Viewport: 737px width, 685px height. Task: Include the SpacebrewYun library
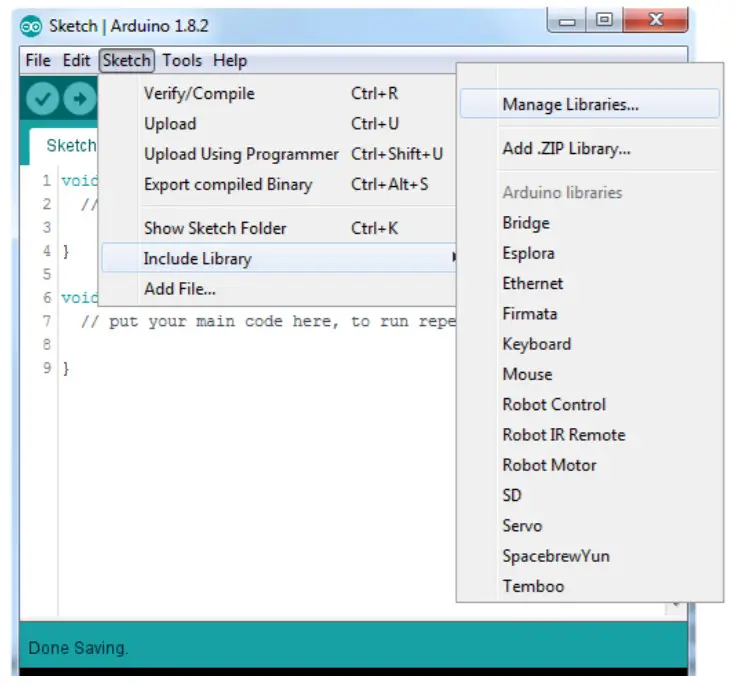pos(589,556)
